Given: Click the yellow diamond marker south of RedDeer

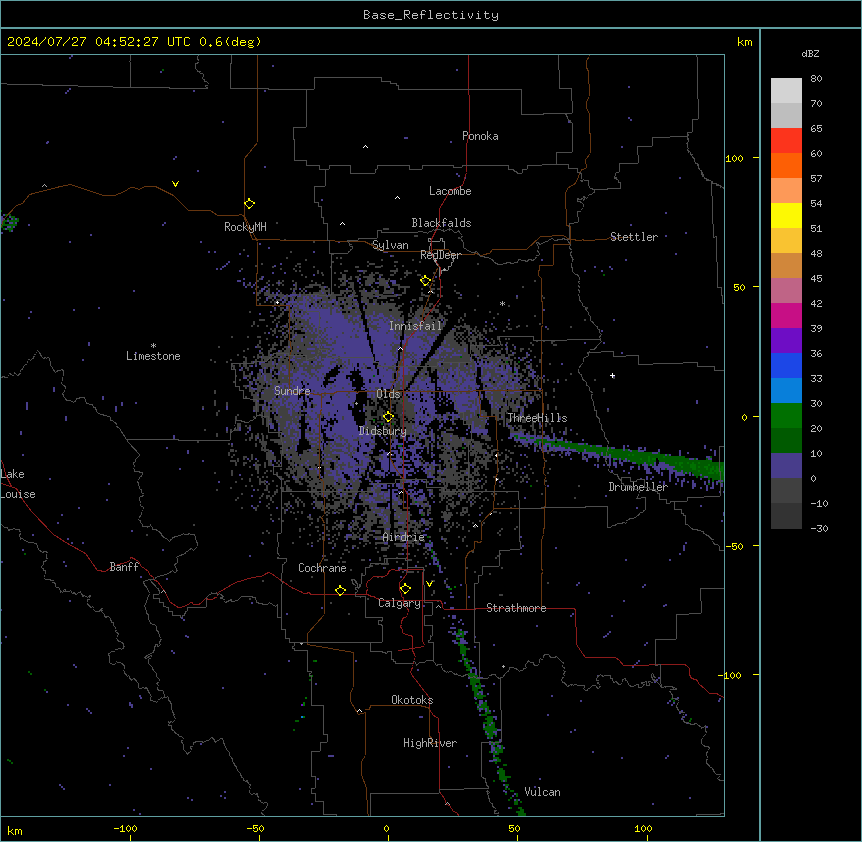Looking at the screenshot, I should [x=426, y=281].
